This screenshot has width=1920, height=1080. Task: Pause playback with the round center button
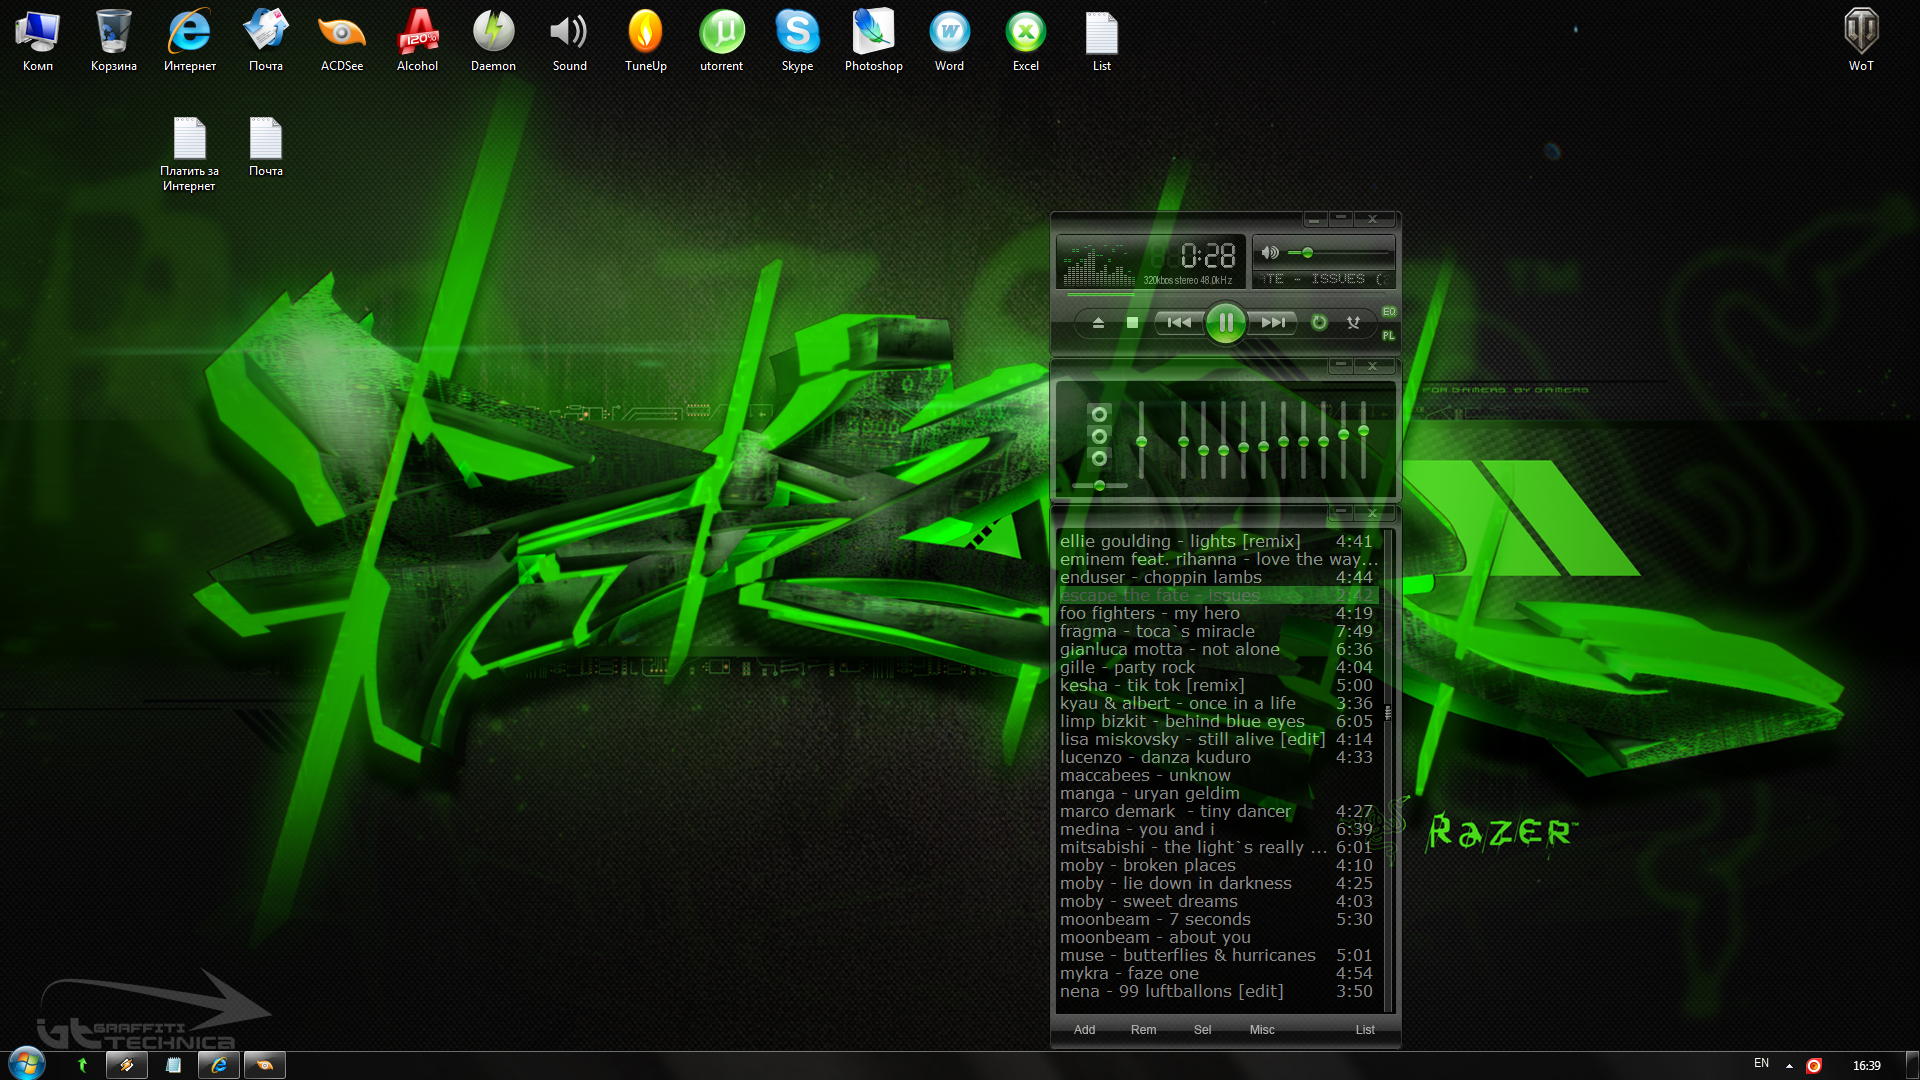(1226, 322)
